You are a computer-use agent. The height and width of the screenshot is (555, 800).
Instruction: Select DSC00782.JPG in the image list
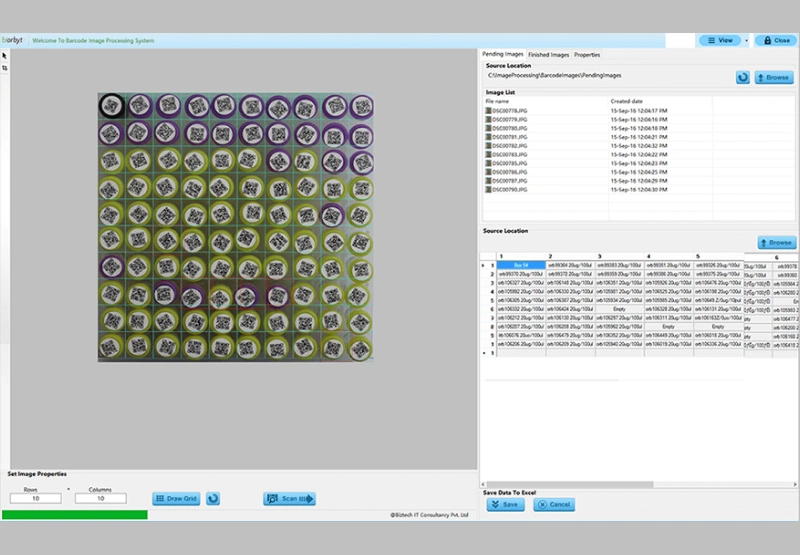[510, 145]
